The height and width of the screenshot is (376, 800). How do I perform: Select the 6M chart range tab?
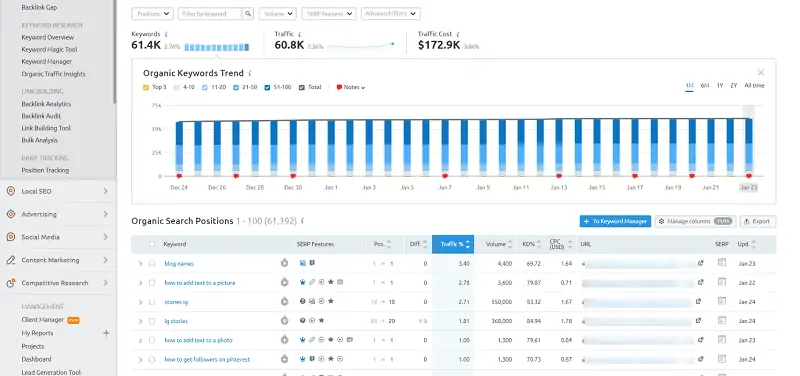coord(705,86)
